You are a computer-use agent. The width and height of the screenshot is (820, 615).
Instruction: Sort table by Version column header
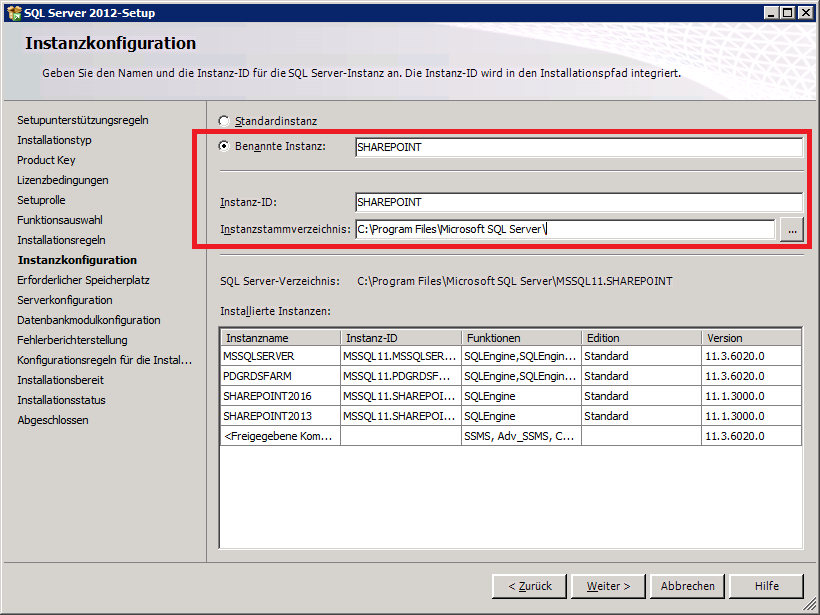pyautogui.click(x=750, y=338)
